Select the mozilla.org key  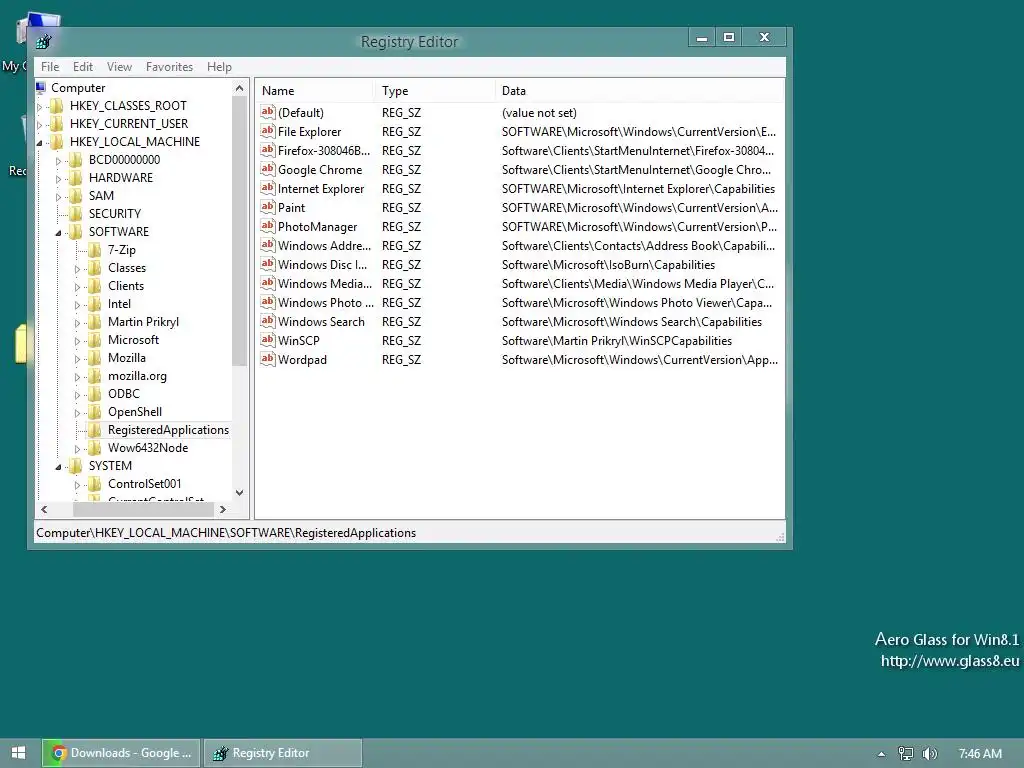[137, 376]
